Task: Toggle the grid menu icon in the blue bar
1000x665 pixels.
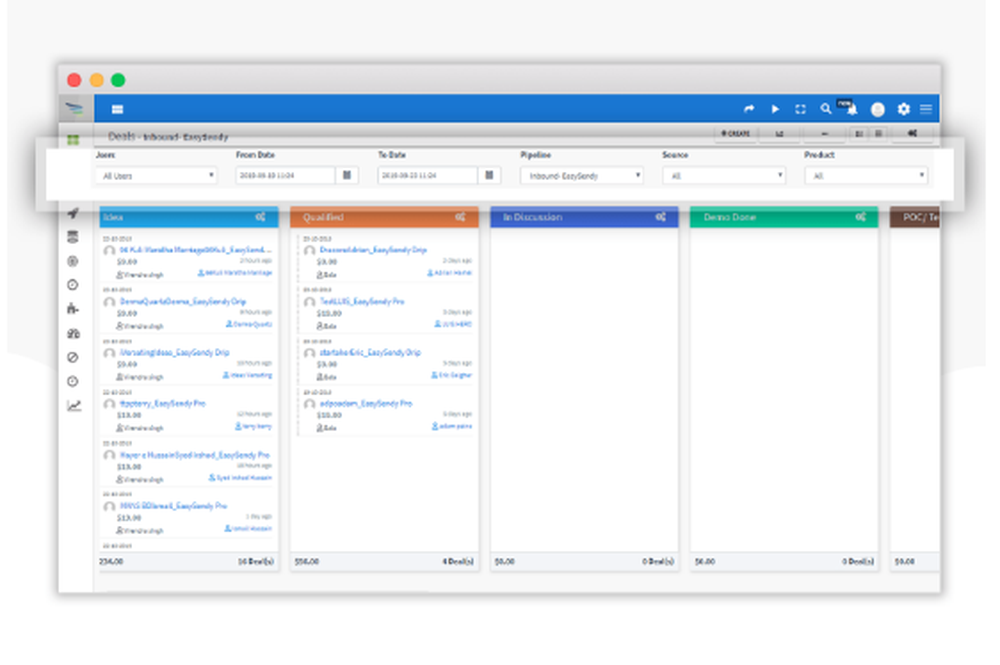Action: point(117,109)
